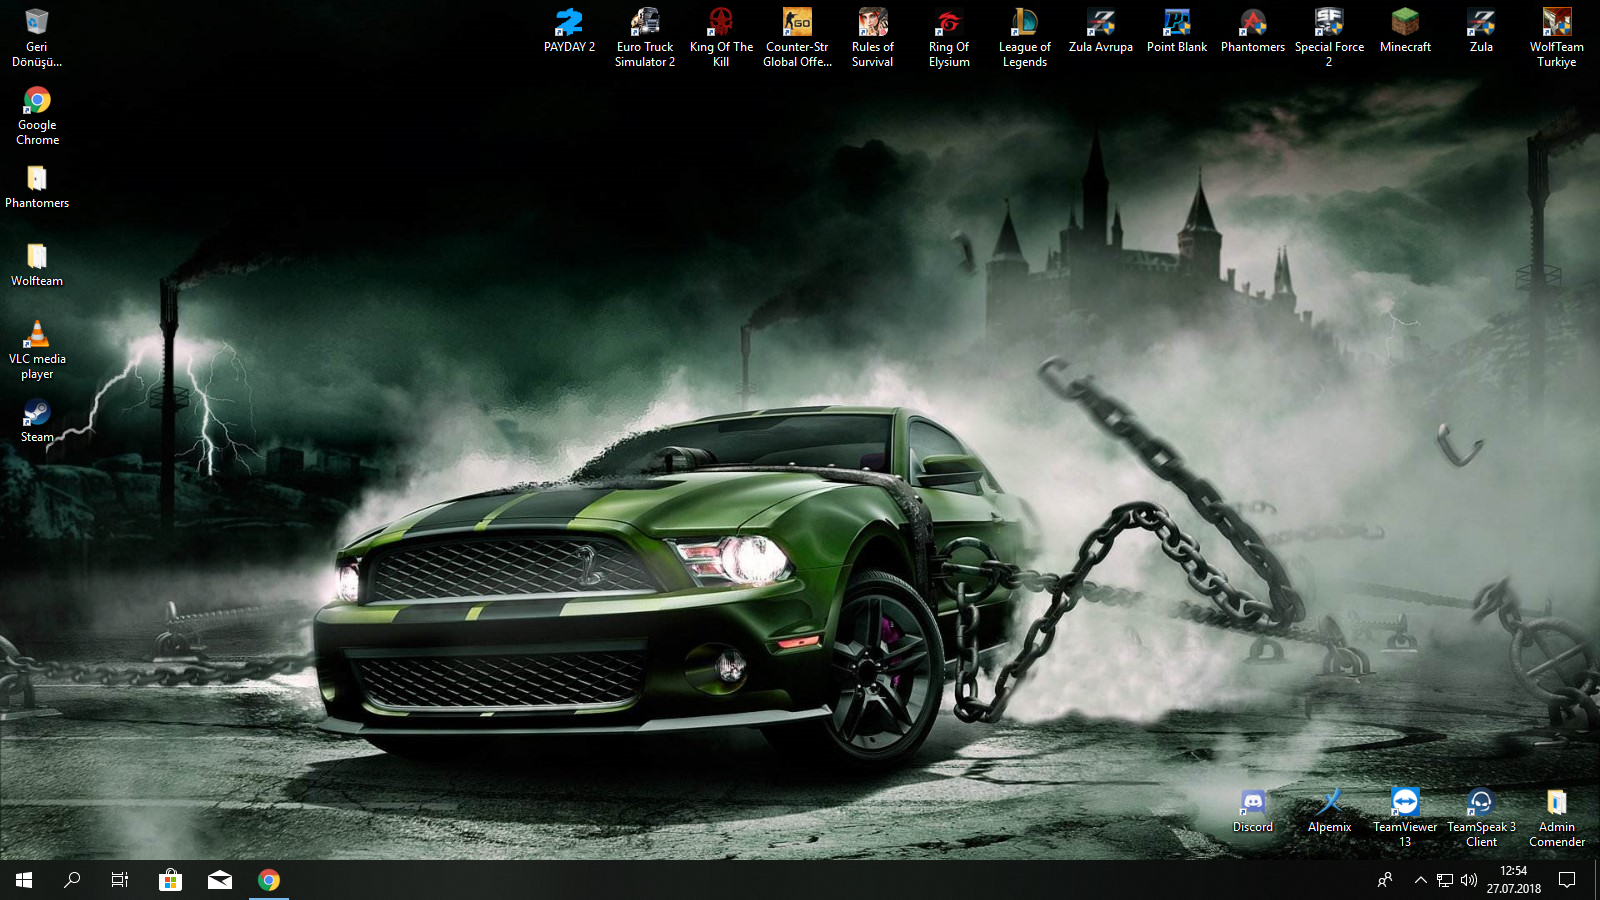1600x900 pixels.
Task: Expand hidden system tray icons
Action: click(1420, 880)
